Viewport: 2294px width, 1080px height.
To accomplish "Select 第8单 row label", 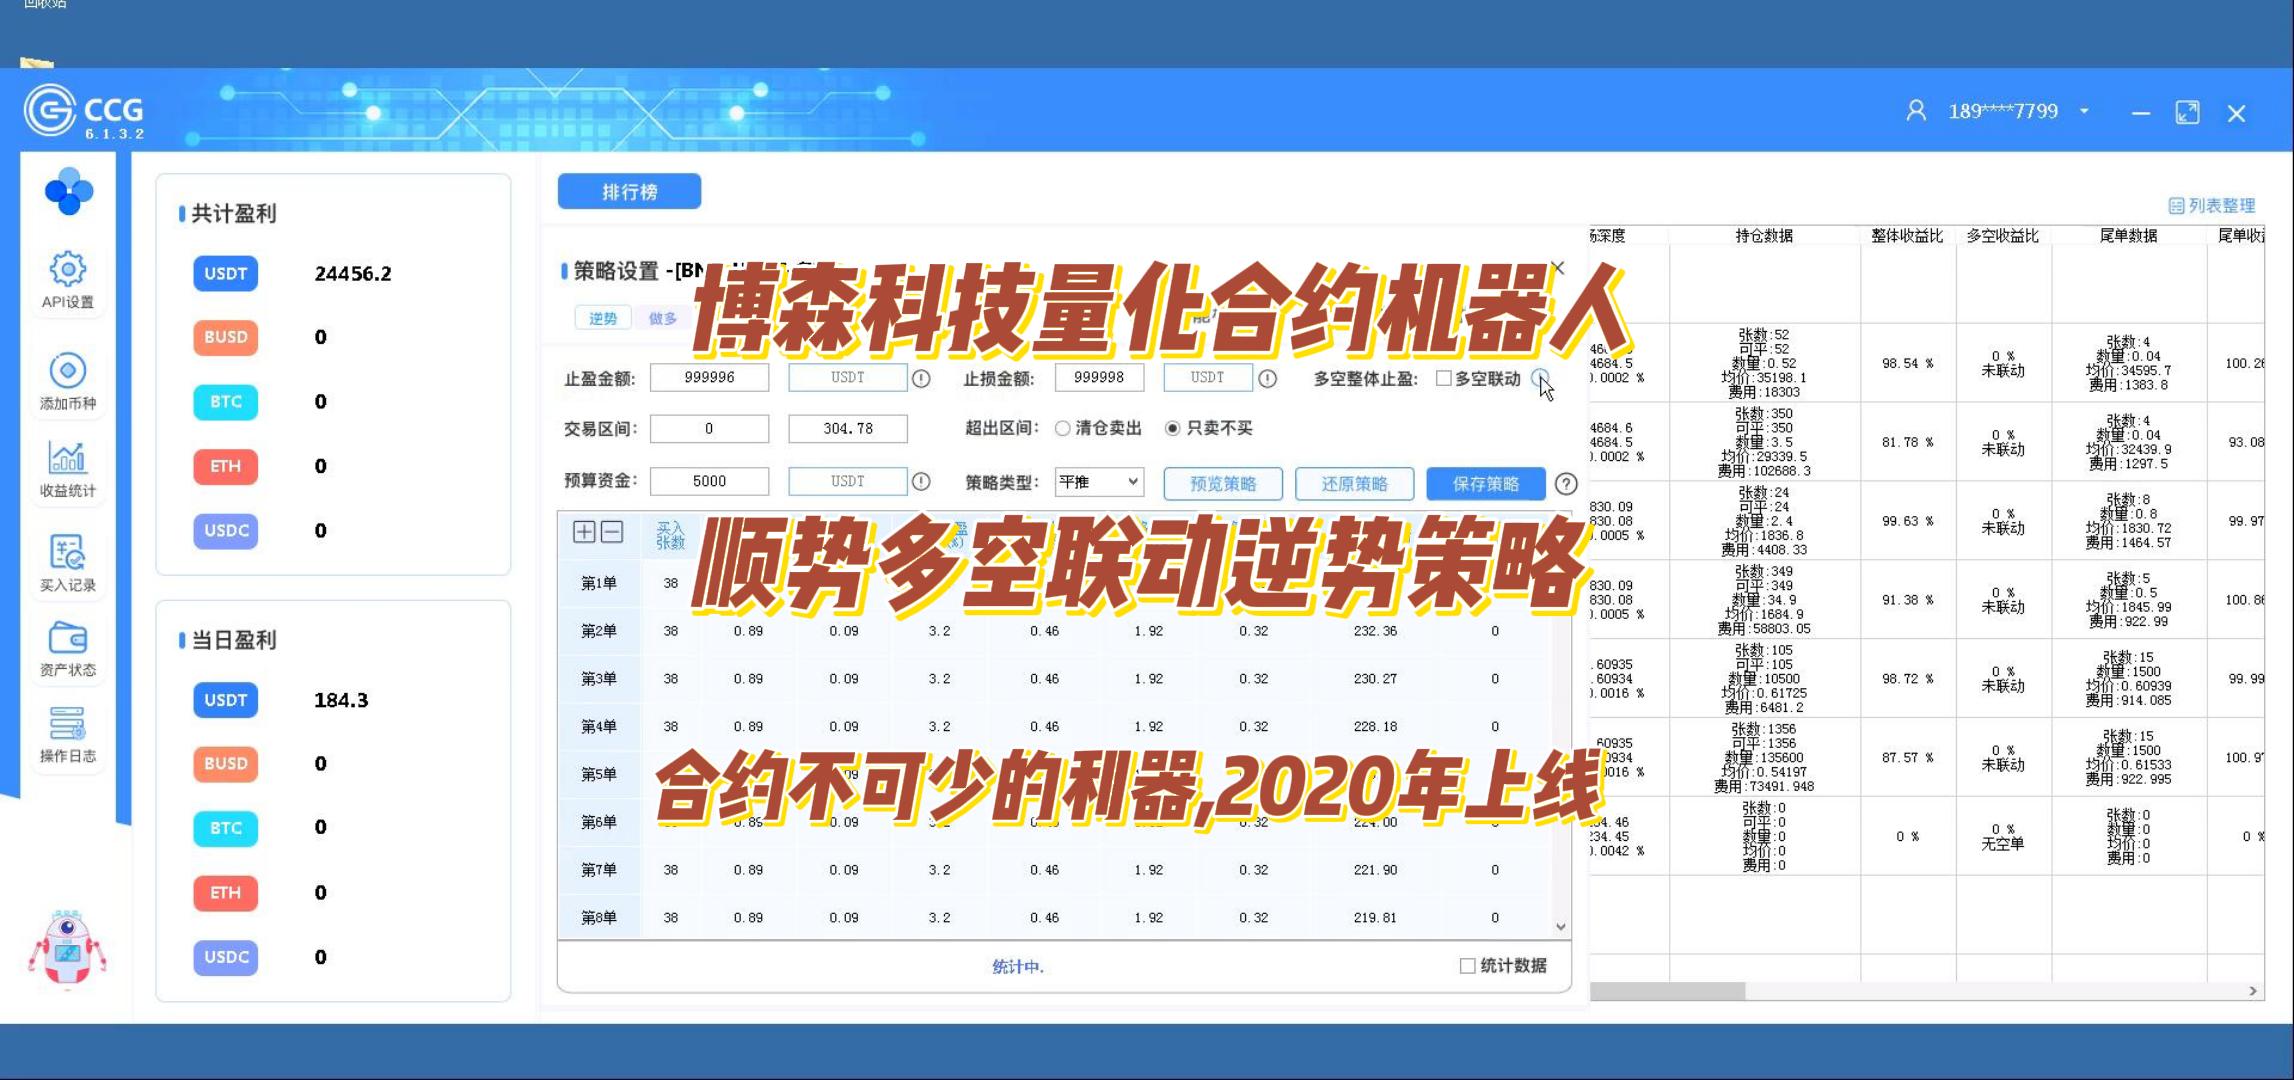I will click(599, 918).
